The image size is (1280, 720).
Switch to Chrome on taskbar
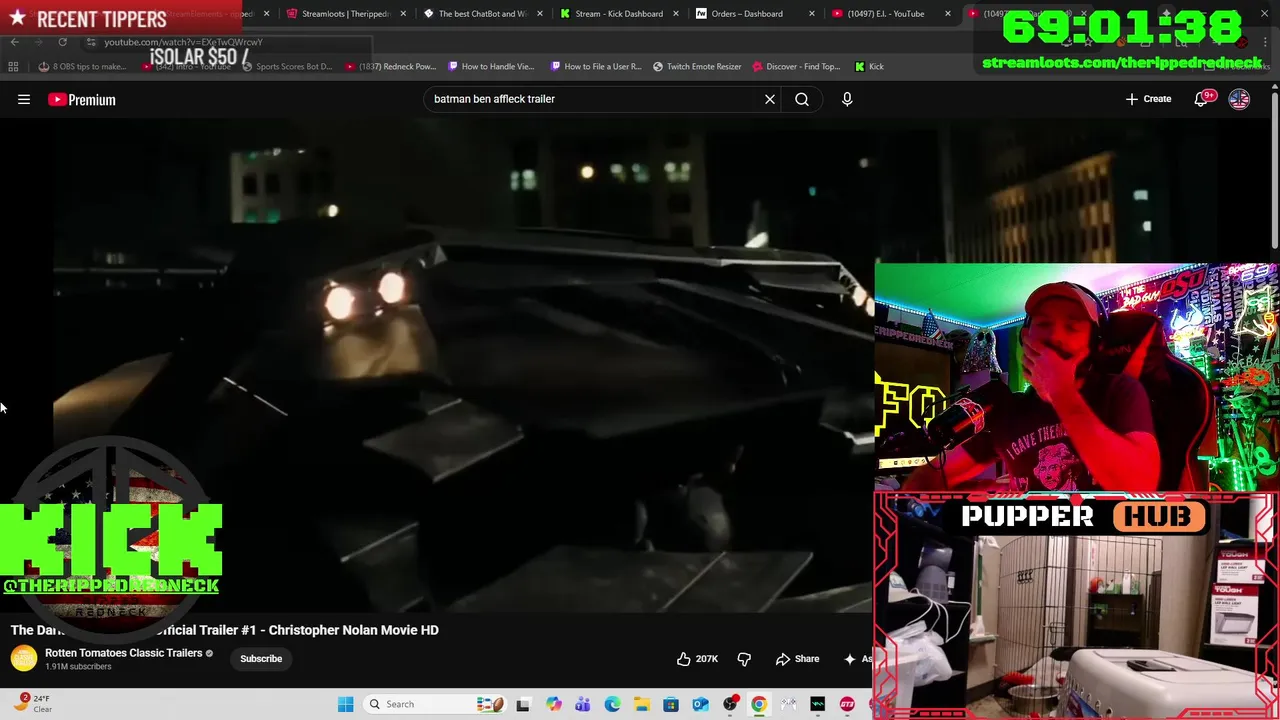tap(759, 704)
